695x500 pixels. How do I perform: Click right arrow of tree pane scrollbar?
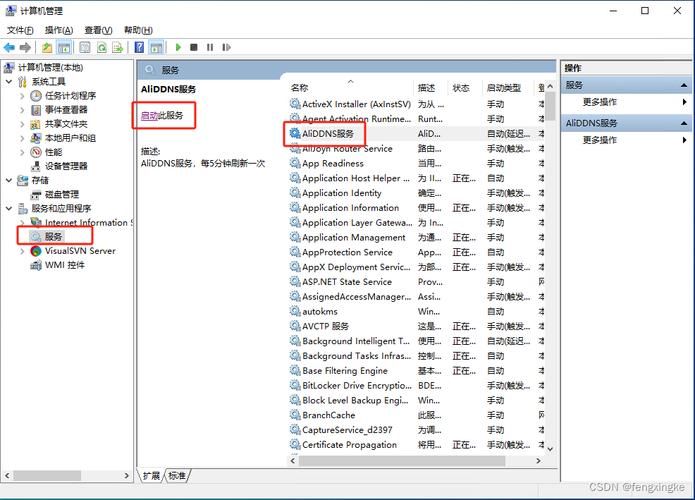click(x=127, y=476)
